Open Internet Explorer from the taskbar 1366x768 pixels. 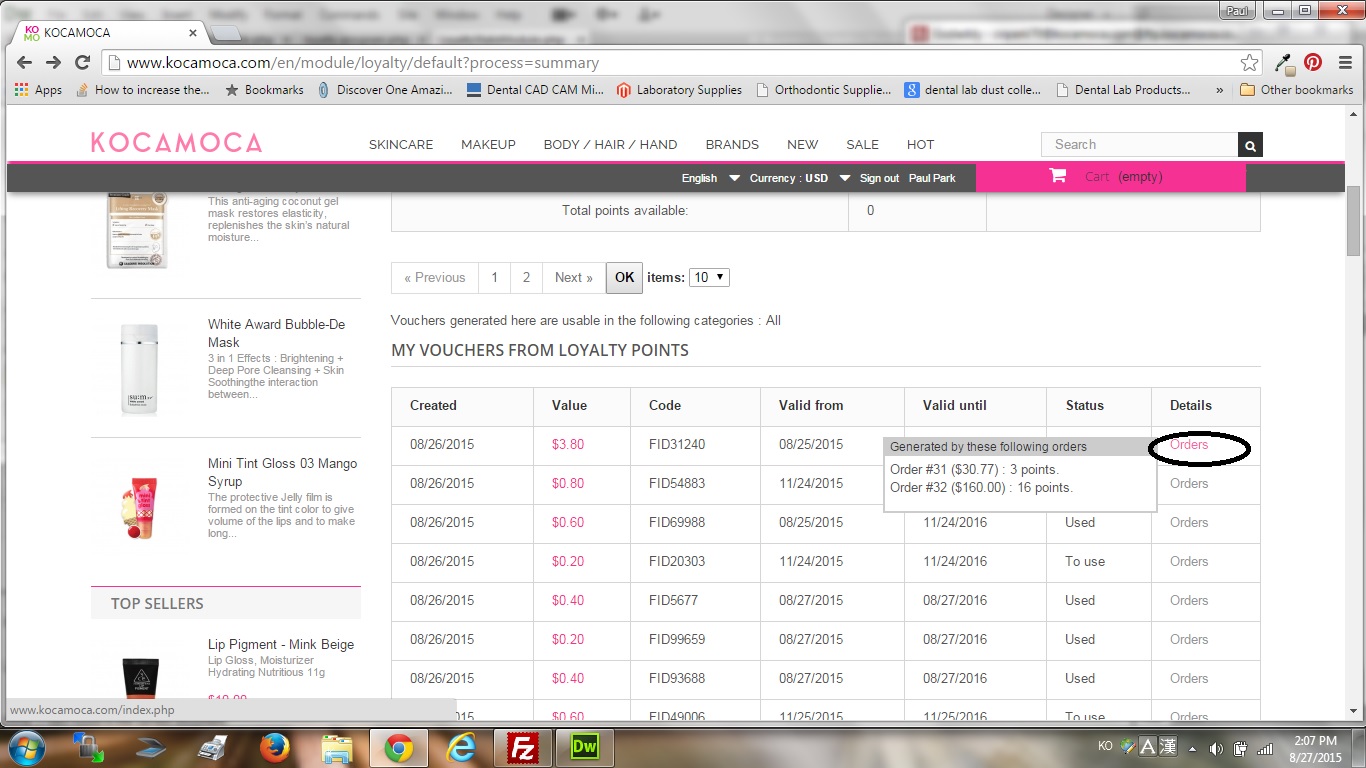pyautogui.click(x=461, y=748)
